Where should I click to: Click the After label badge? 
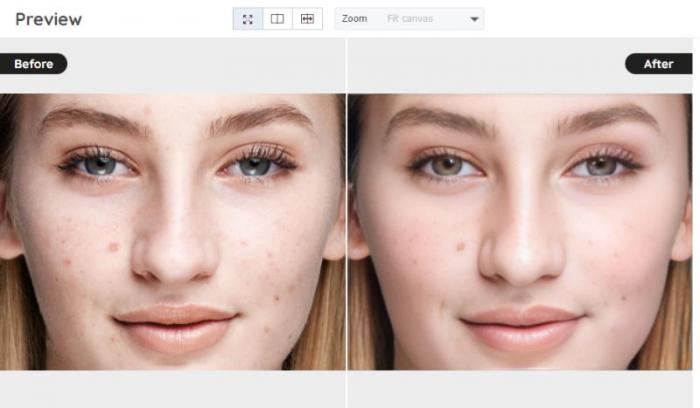pyautogui.click(x=658, y=64)
